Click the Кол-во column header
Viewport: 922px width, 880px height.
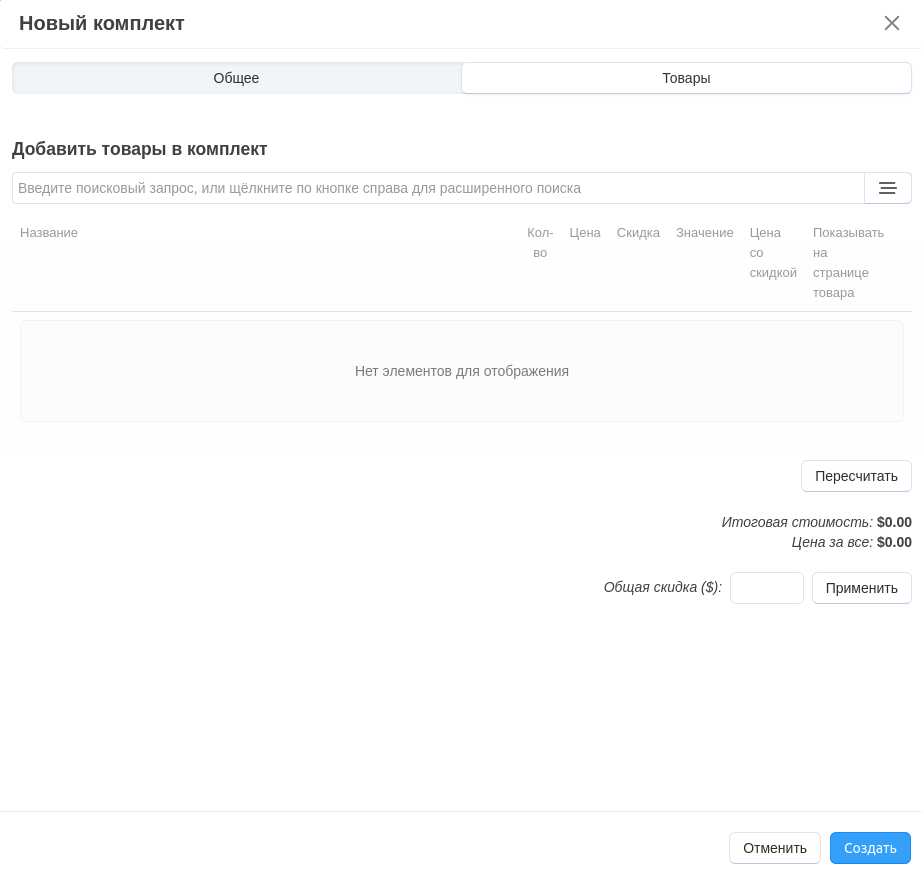coord(540,243)
